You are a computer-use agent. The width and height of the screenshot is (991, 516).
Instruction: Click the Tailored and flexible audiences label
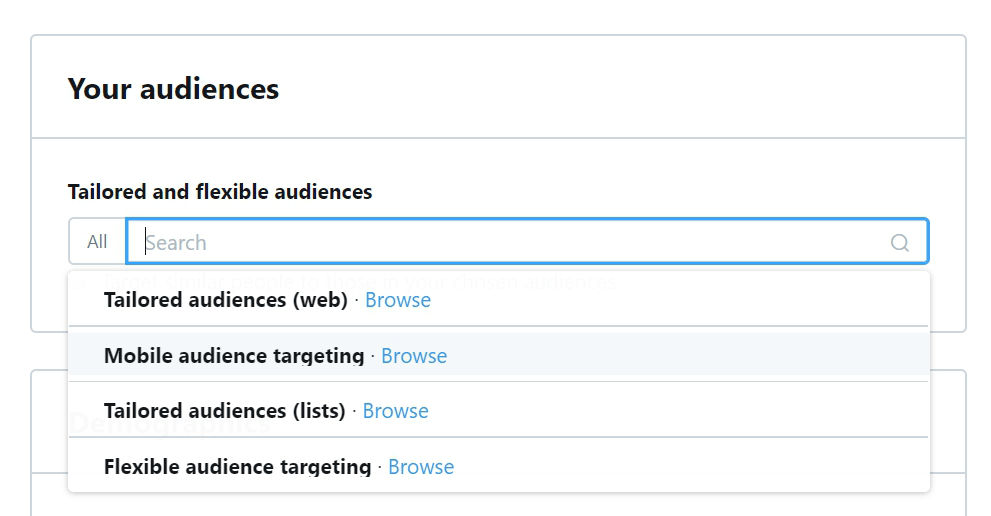[x=220, y=192]
